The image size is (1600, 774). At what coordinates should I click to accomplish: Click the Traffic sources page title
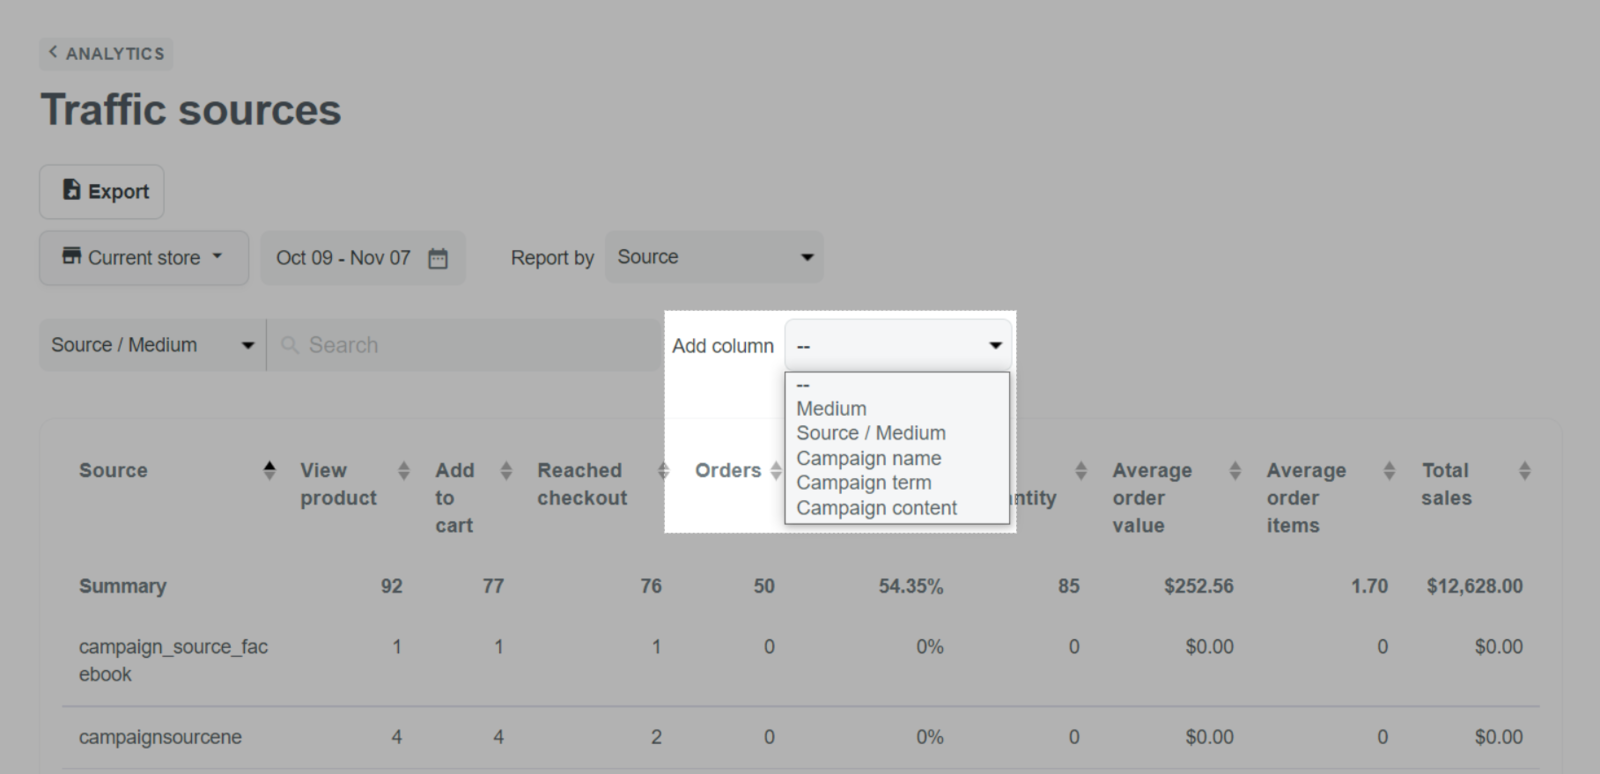pos(191,110)
